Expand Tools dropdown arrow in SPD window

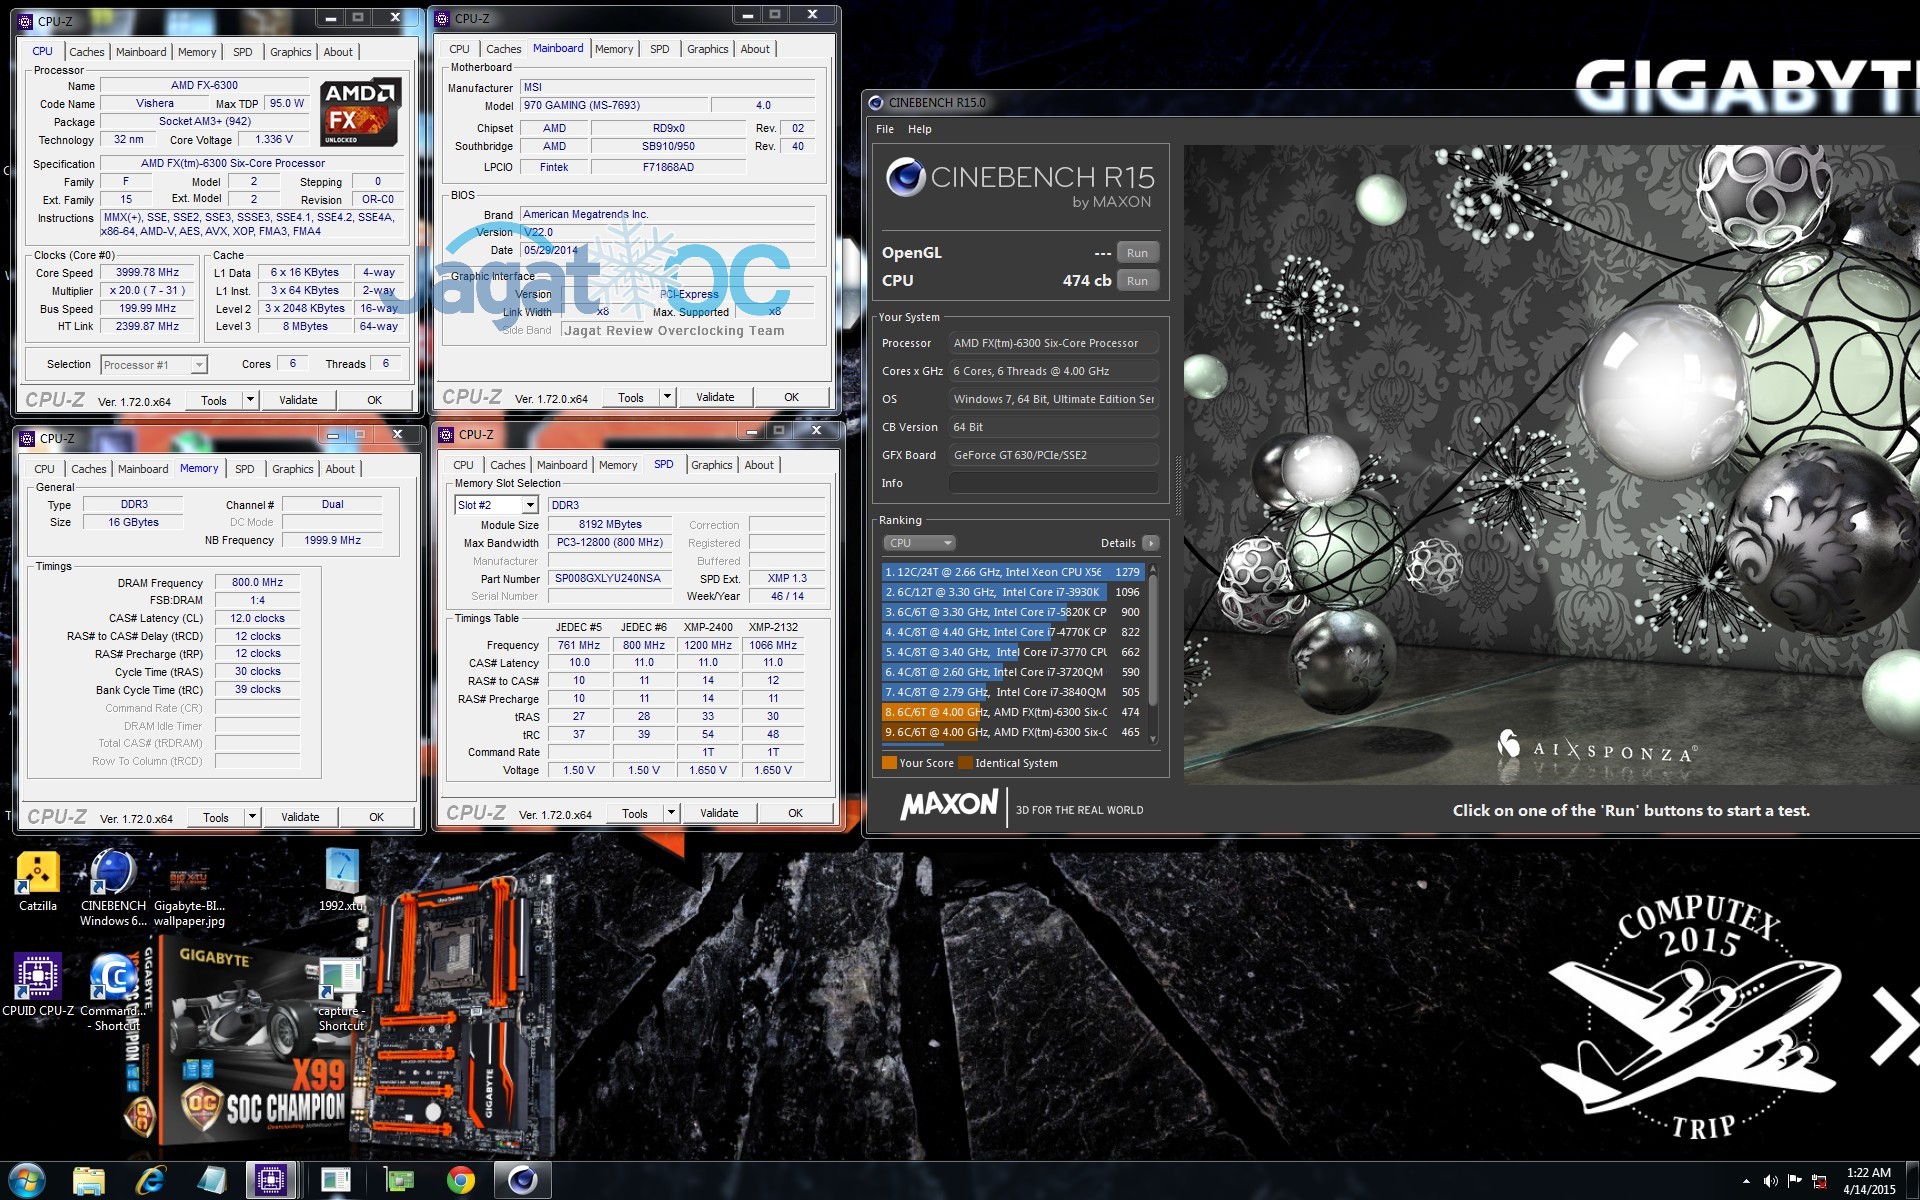(671, 813)
